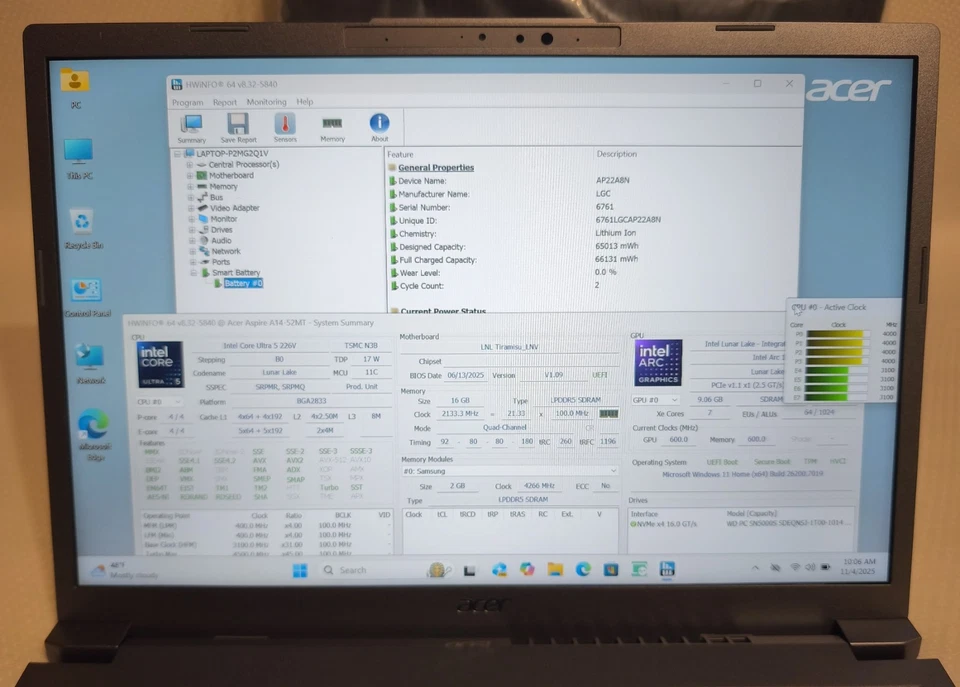Click the Summary toolbar icon

(x=191, y=125)
